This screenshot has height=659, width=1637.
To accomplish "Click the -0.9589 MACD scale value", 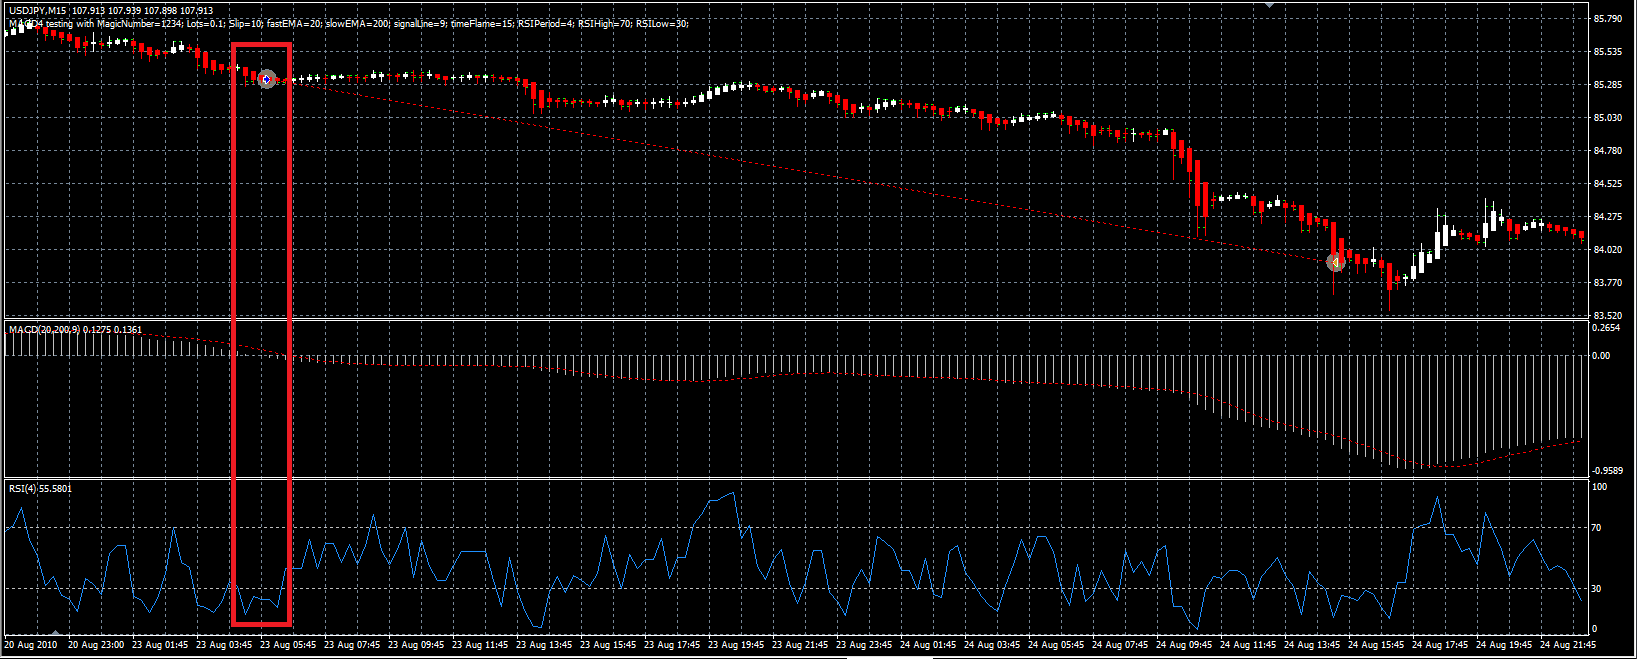I will (x=1607, y=470).
